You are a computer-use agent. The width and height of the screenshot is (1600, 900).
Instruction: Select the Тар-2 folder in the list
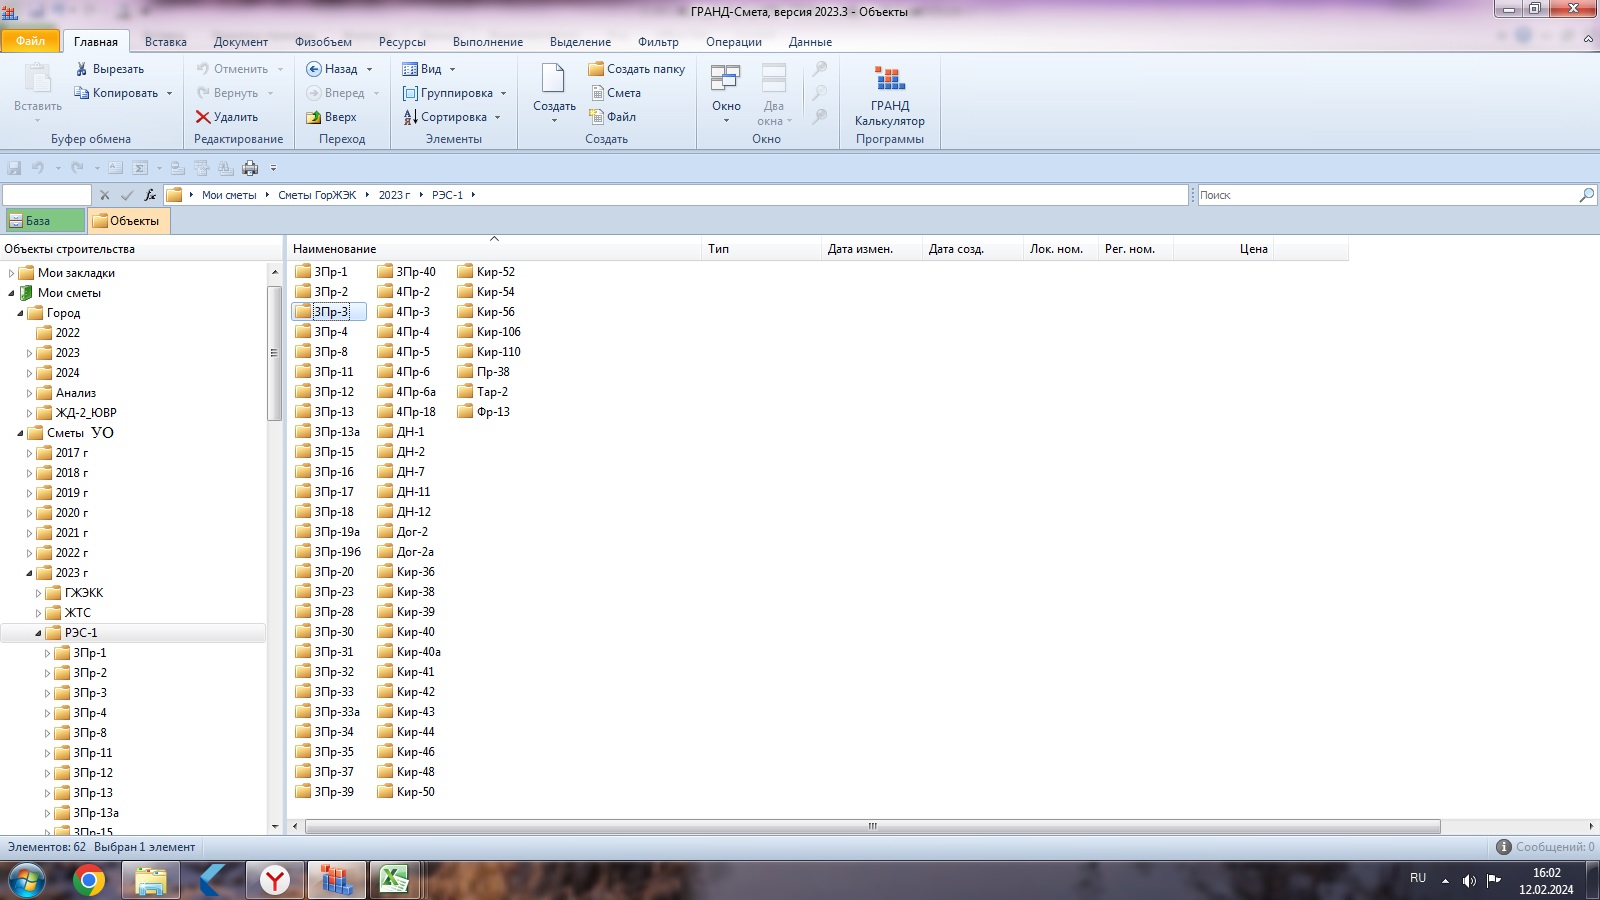click(483, 392)
